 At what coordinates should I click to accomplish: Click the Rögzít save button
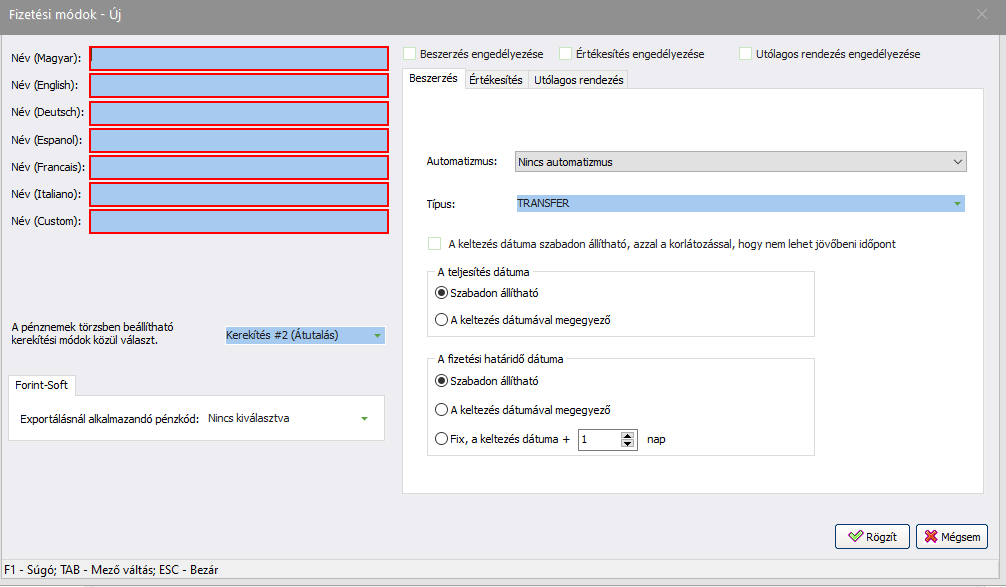(x=872, y=536)
